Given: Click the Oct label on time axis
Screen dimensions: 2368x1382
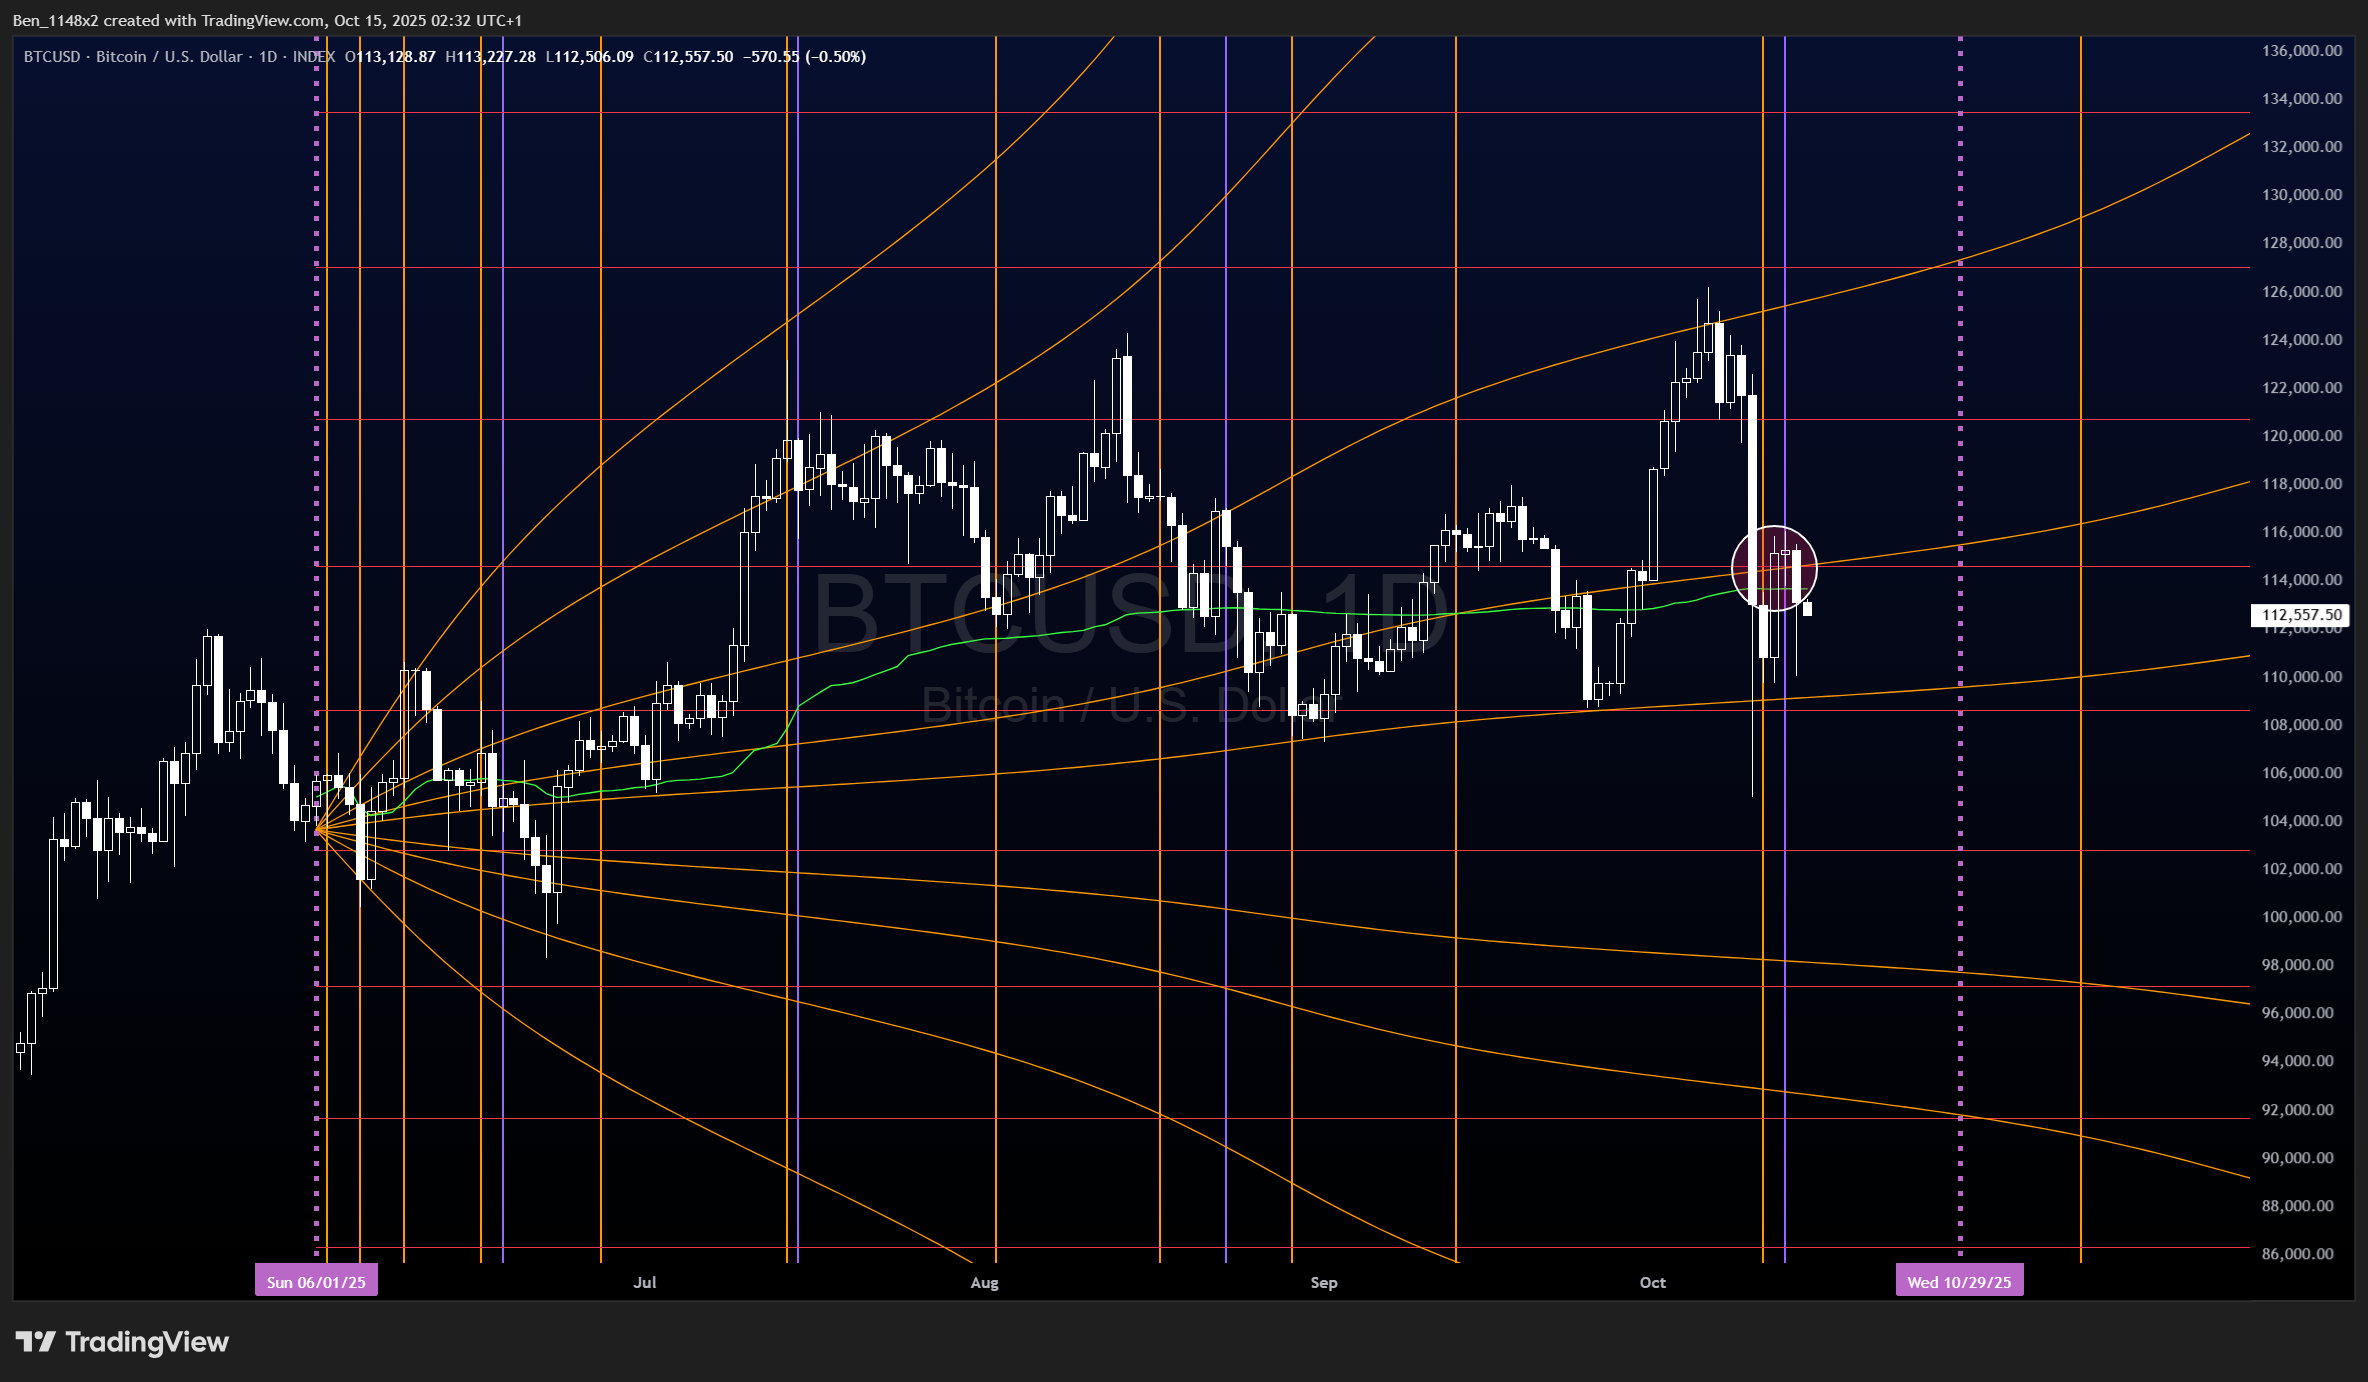Looking at the screenshot, I should click(x=1652, y=1282).
